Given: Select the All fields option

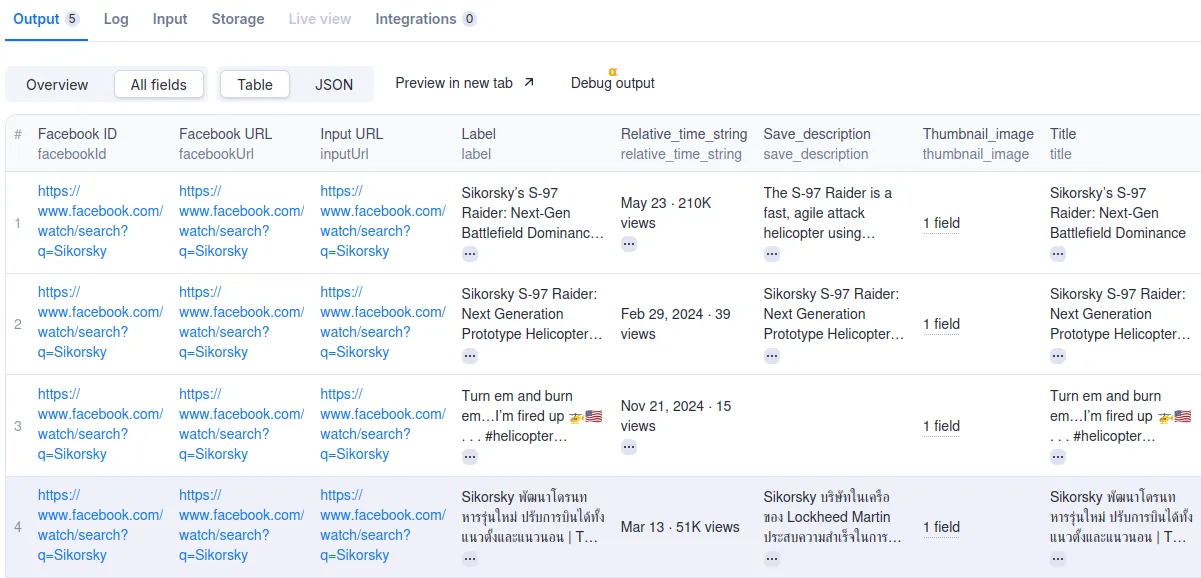Looking at the screenshot, I should (159, 85).
